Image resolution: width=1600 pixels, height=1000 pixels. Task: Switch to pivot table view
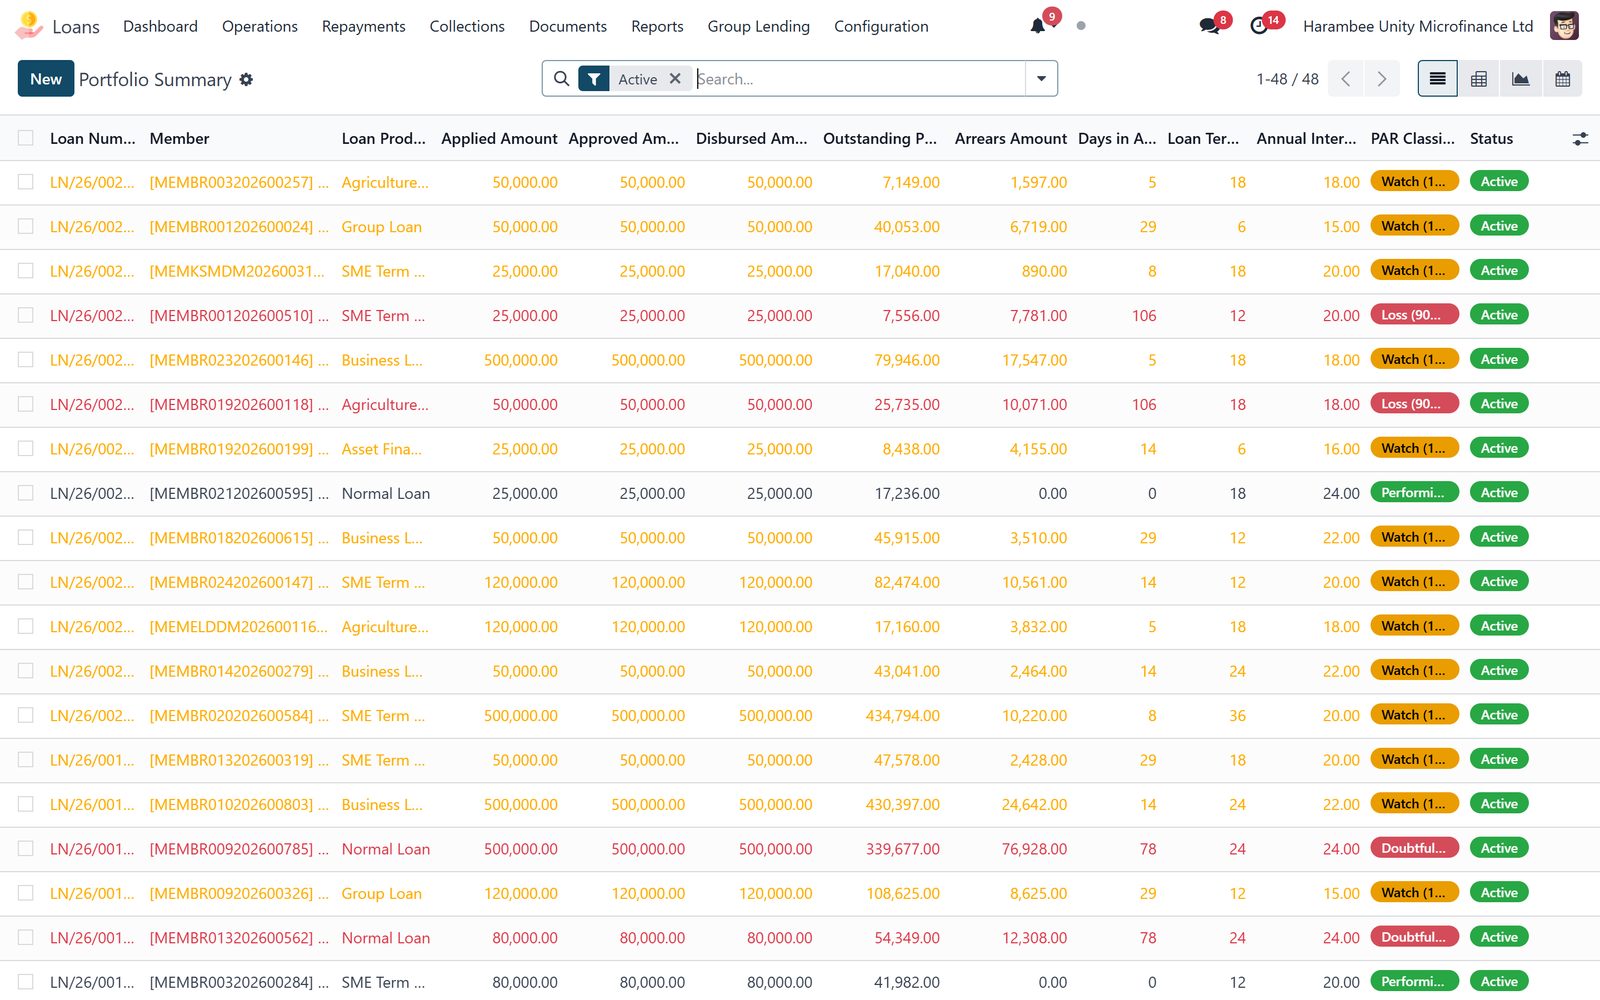(x=1479, y=79)
